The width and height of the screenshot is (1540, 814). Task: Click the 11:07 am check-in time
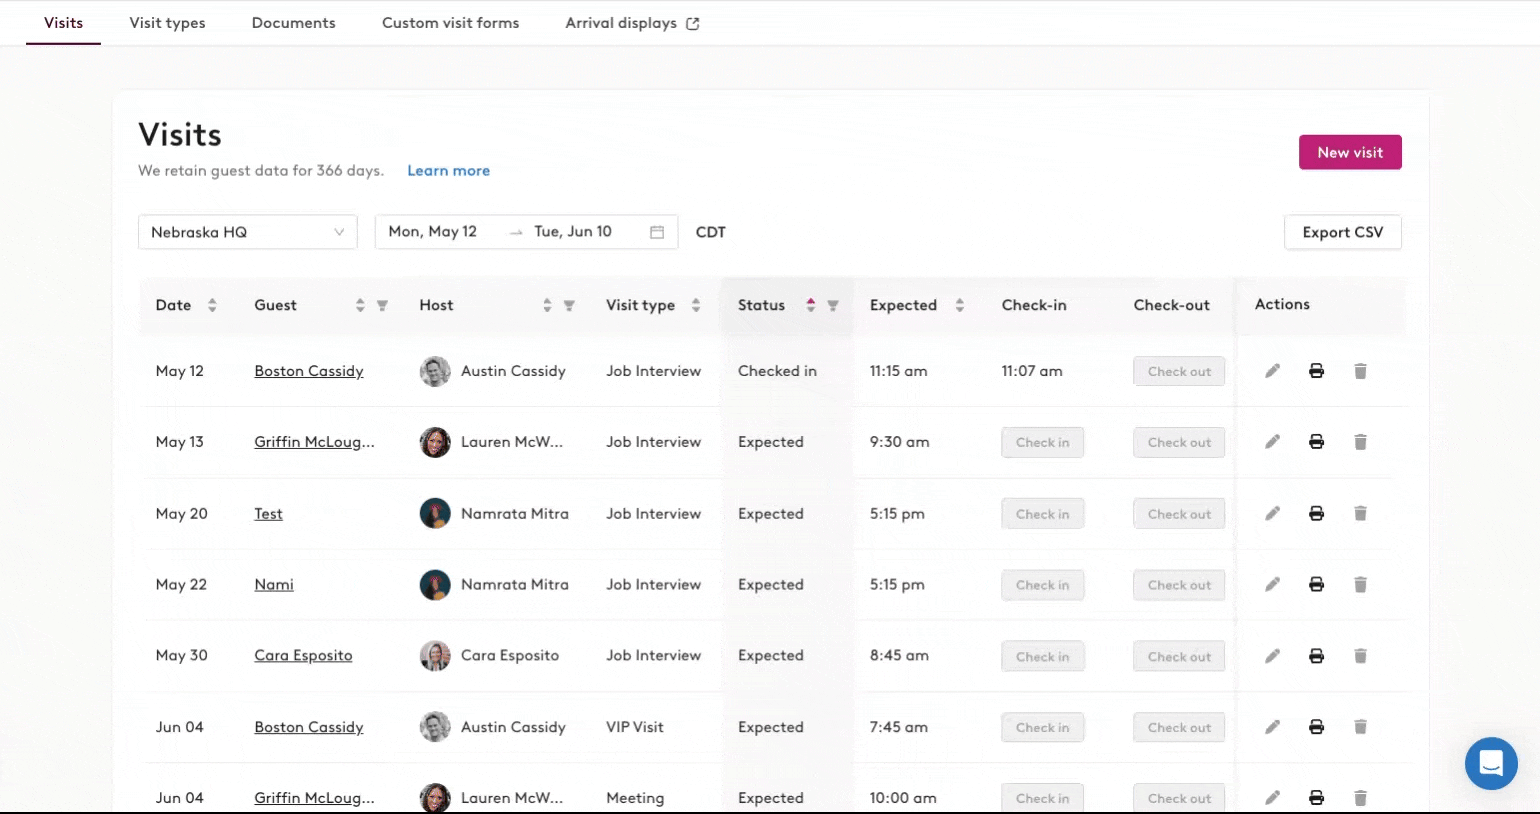coord(1032,371)
